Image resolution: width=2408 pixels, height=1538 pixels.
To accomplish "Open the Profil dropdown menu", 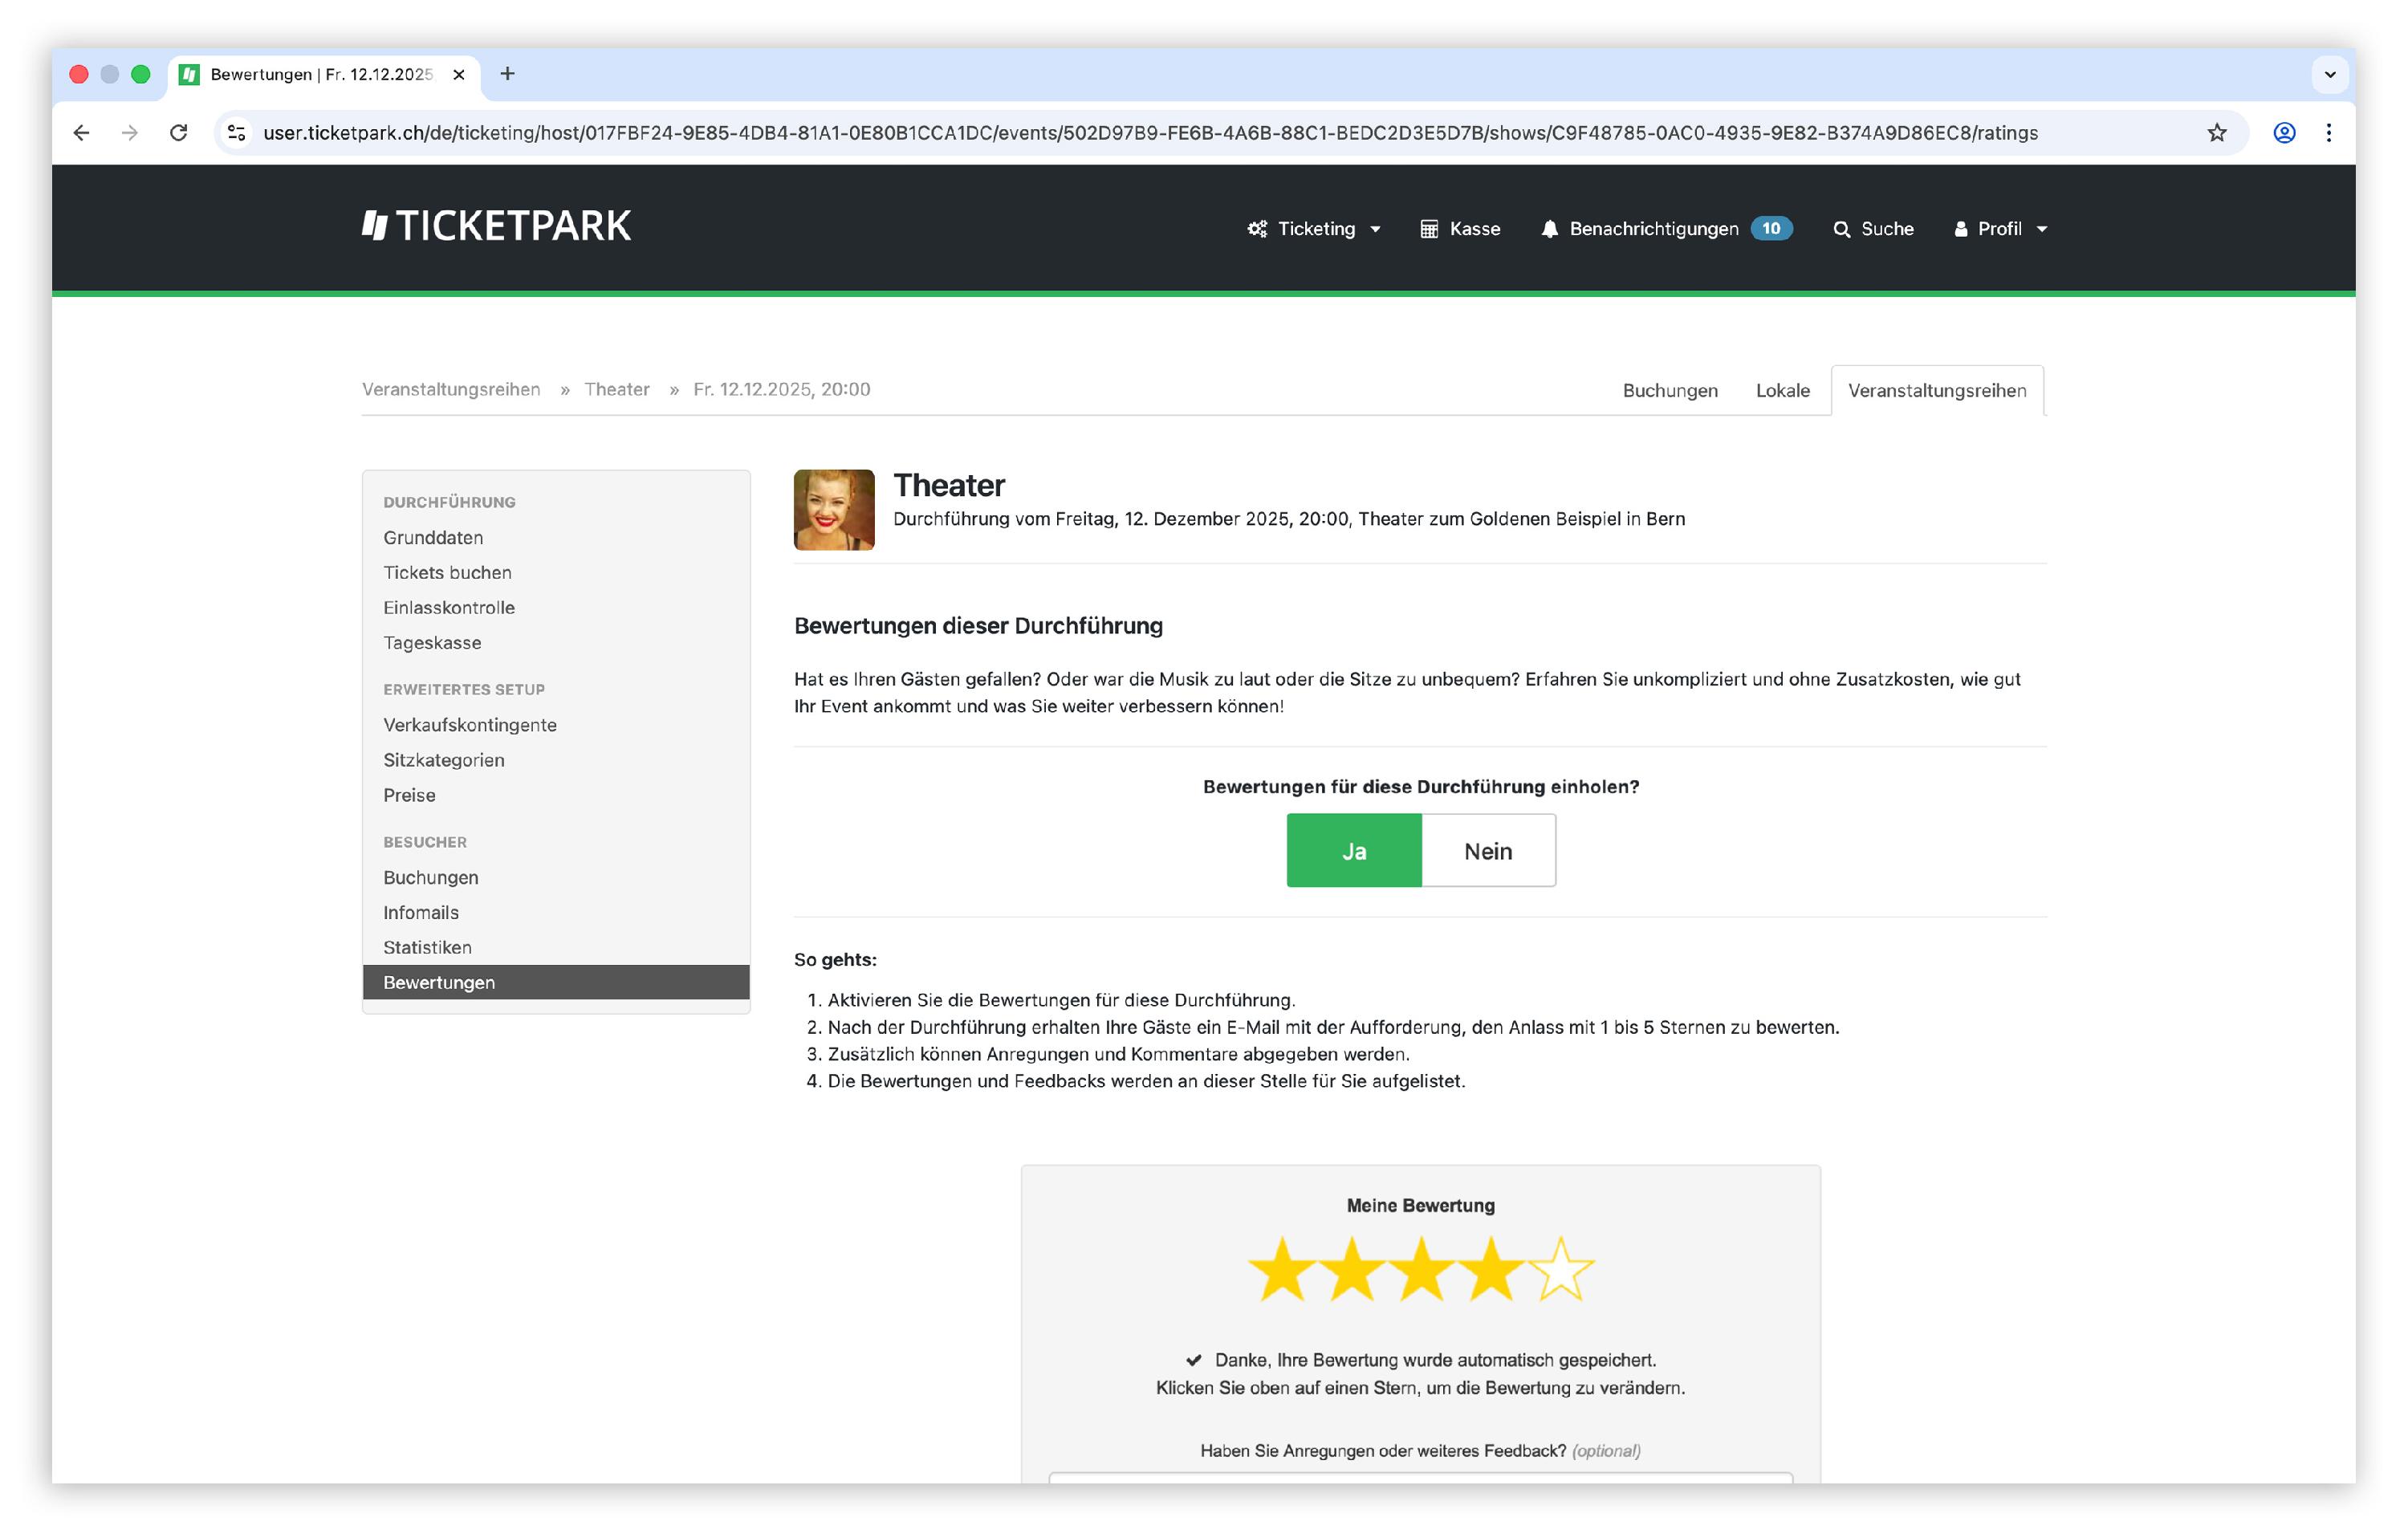I will coord(2000,229).
